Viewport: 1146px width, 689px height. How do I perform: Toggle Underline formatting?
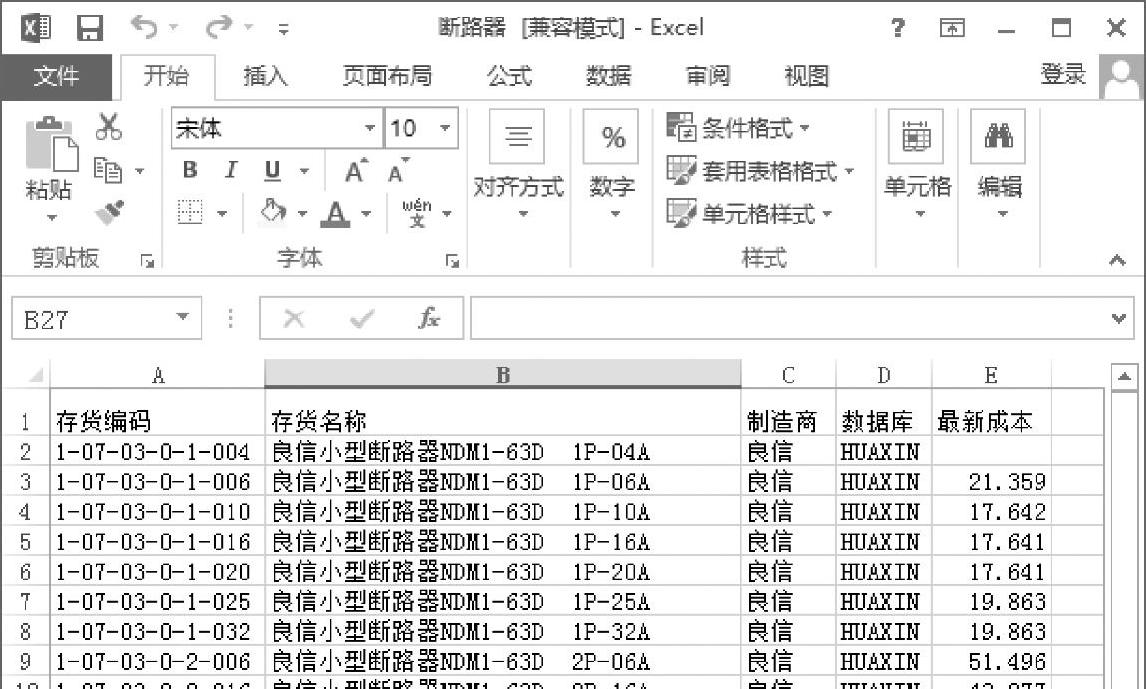tap(272, 171)
